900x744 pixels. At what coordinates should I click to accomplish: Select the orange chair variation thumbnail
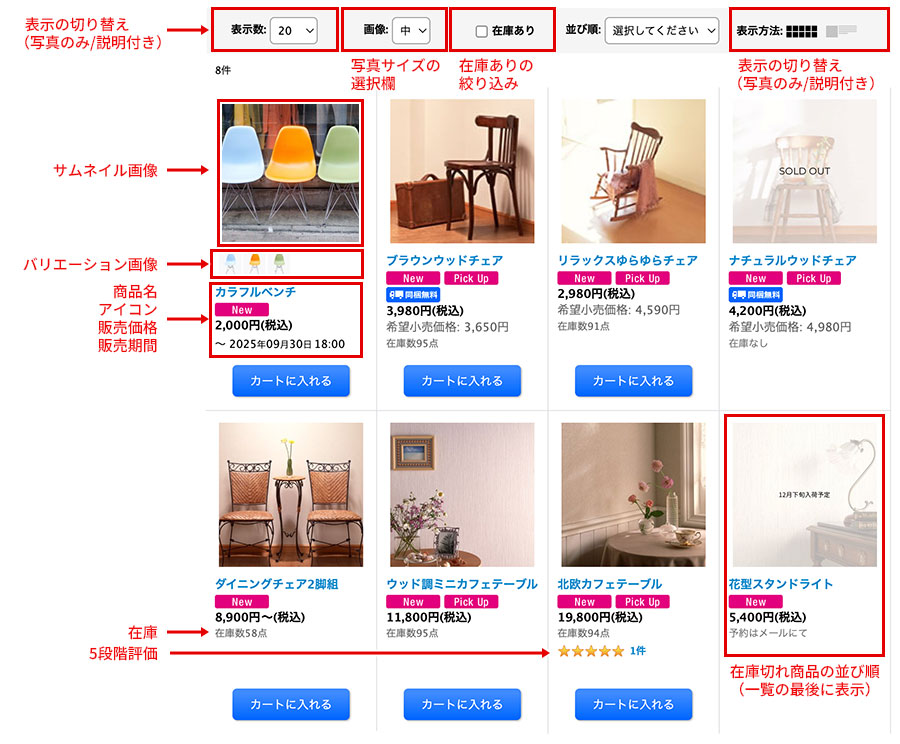pos(255,264)
